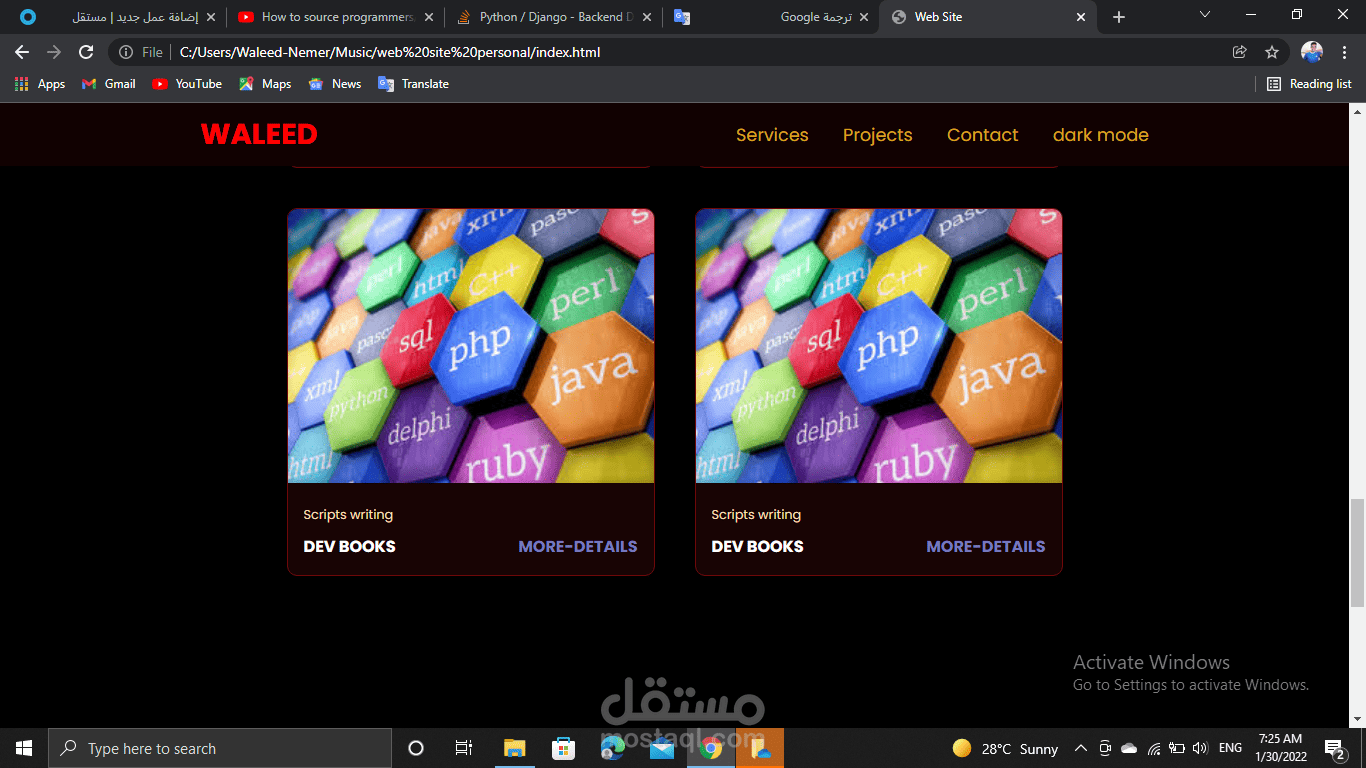Go back to the previous page
The width and height of the screenshot is (1366, 768).
pos(22,52)
